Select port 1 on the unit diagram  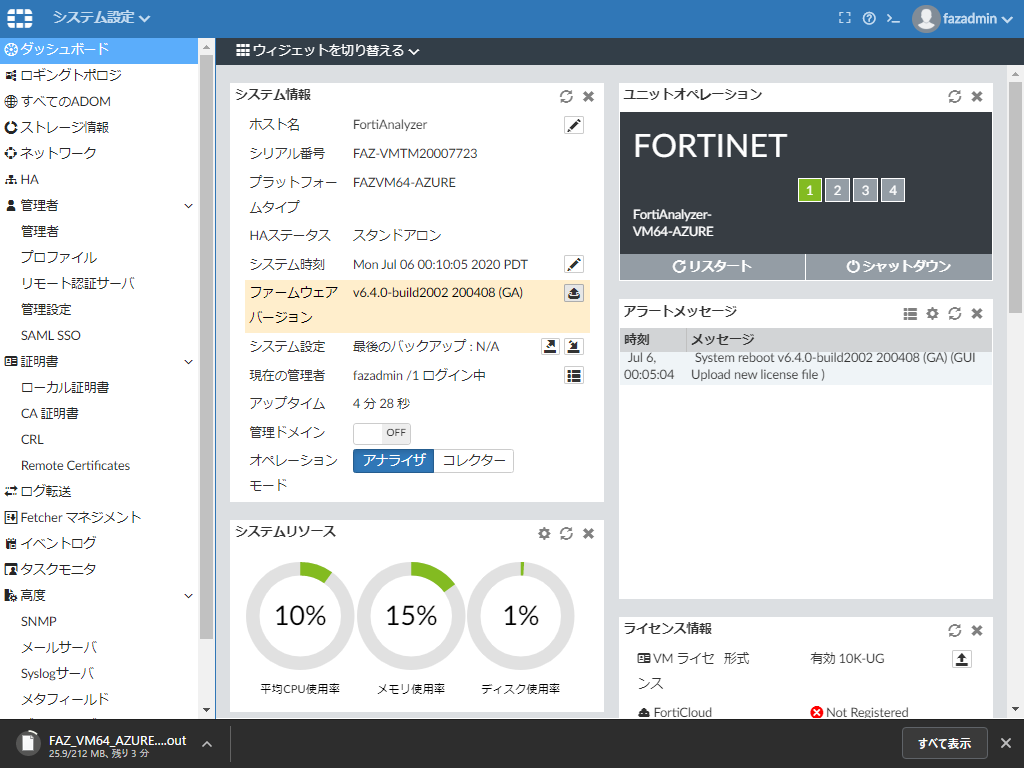tap(809, 190)
